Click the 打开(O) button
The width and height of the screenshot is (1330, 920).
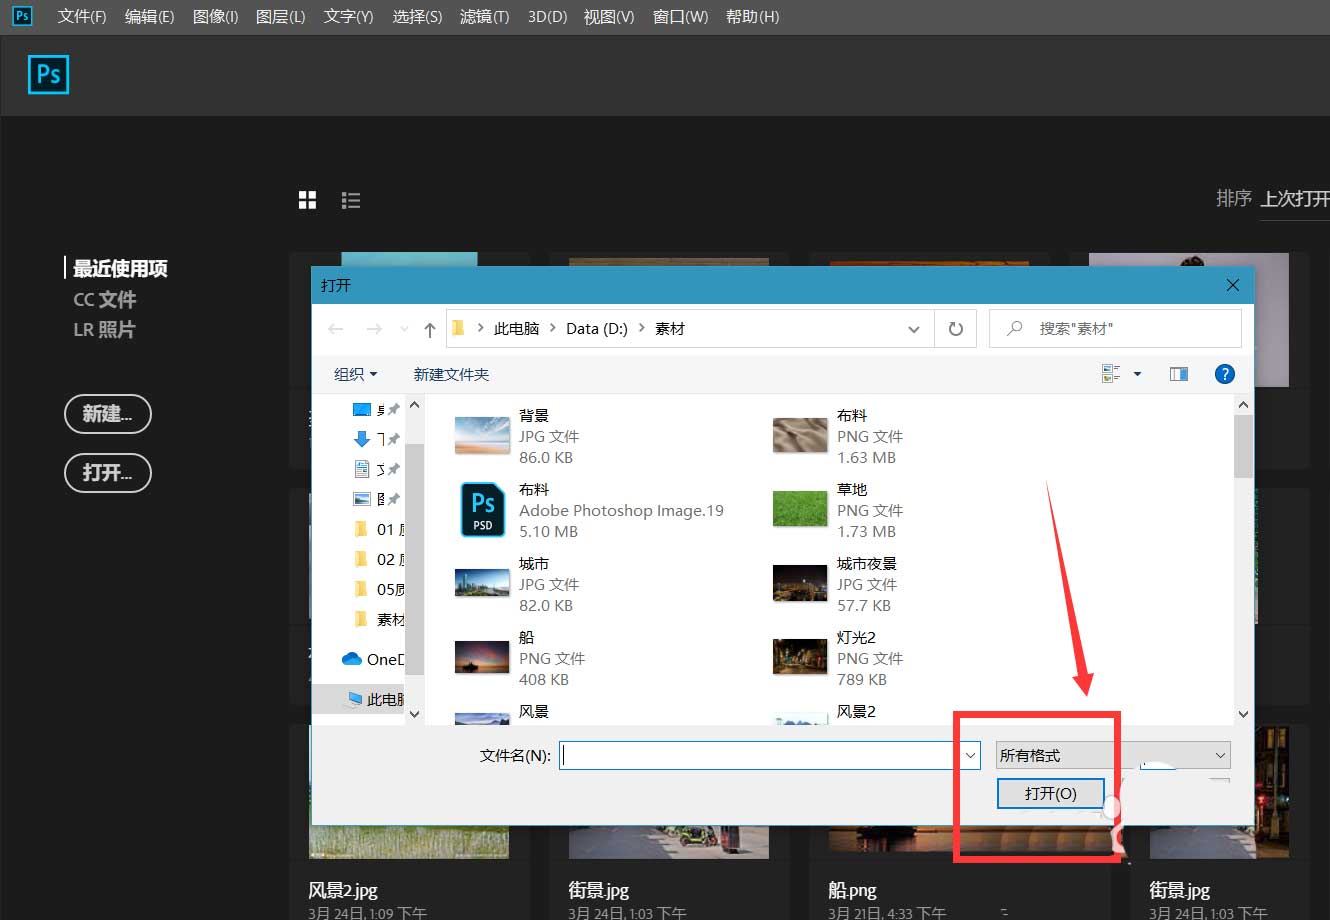[x=1050, y=793]
